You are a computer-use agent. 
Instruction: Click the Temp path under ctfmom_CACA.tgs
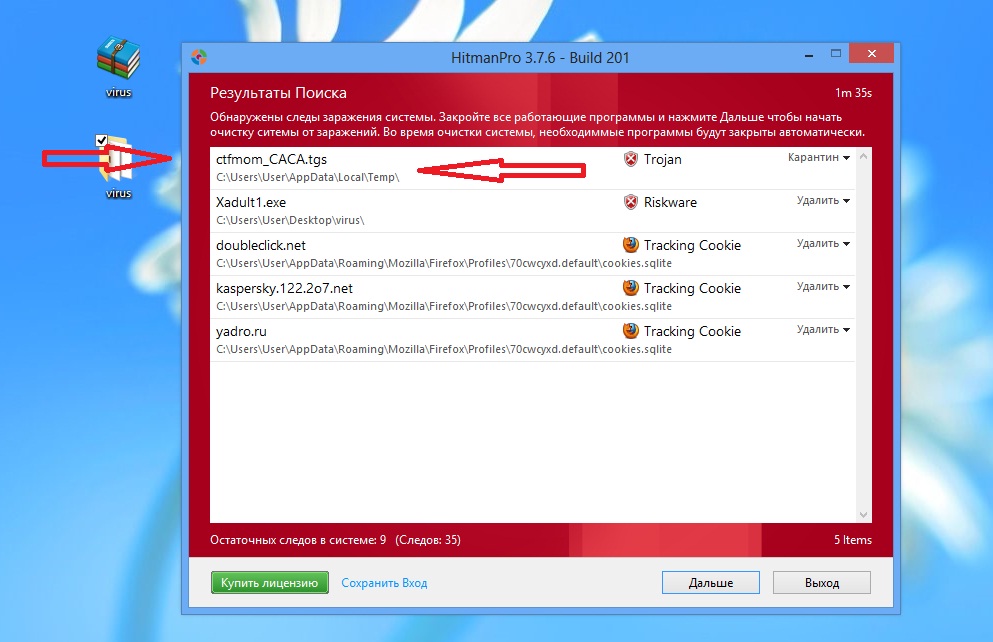[308, 177]
